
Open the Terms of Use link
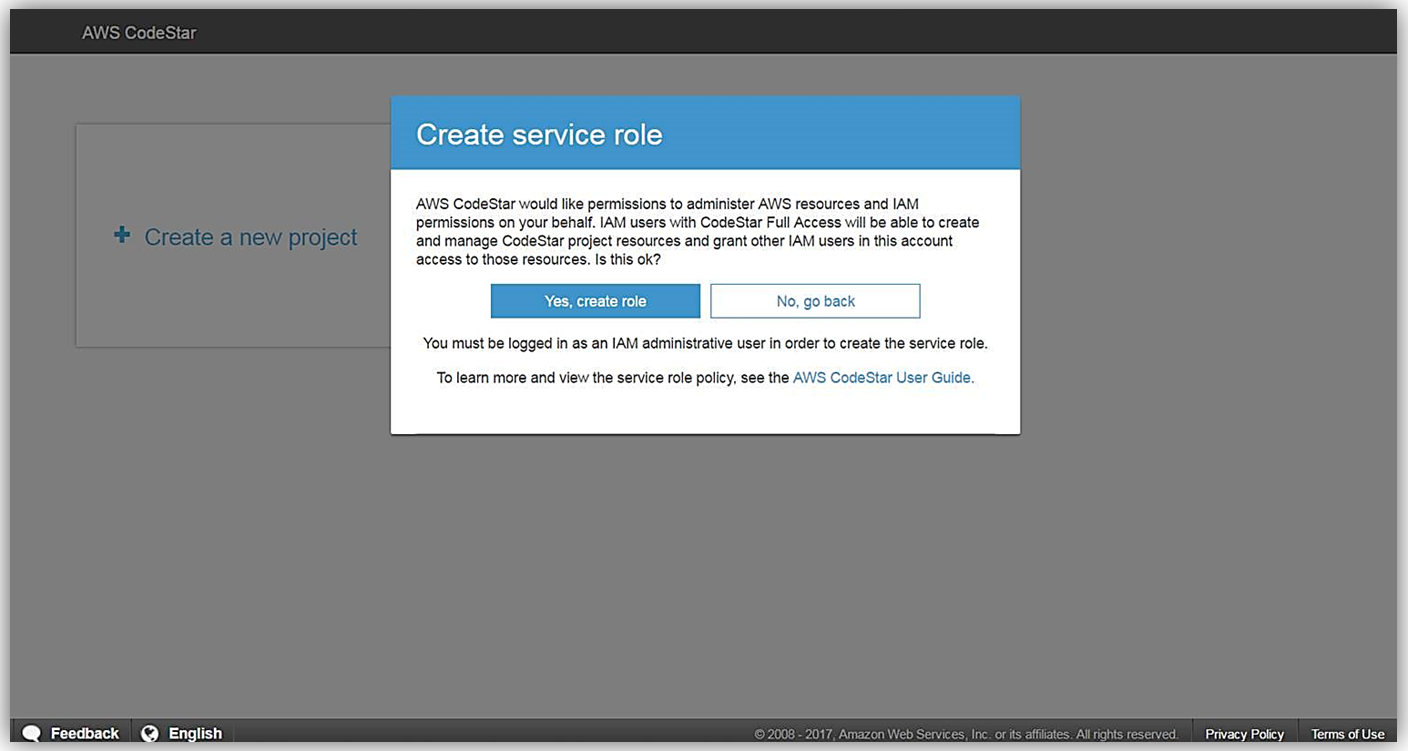1347,734
